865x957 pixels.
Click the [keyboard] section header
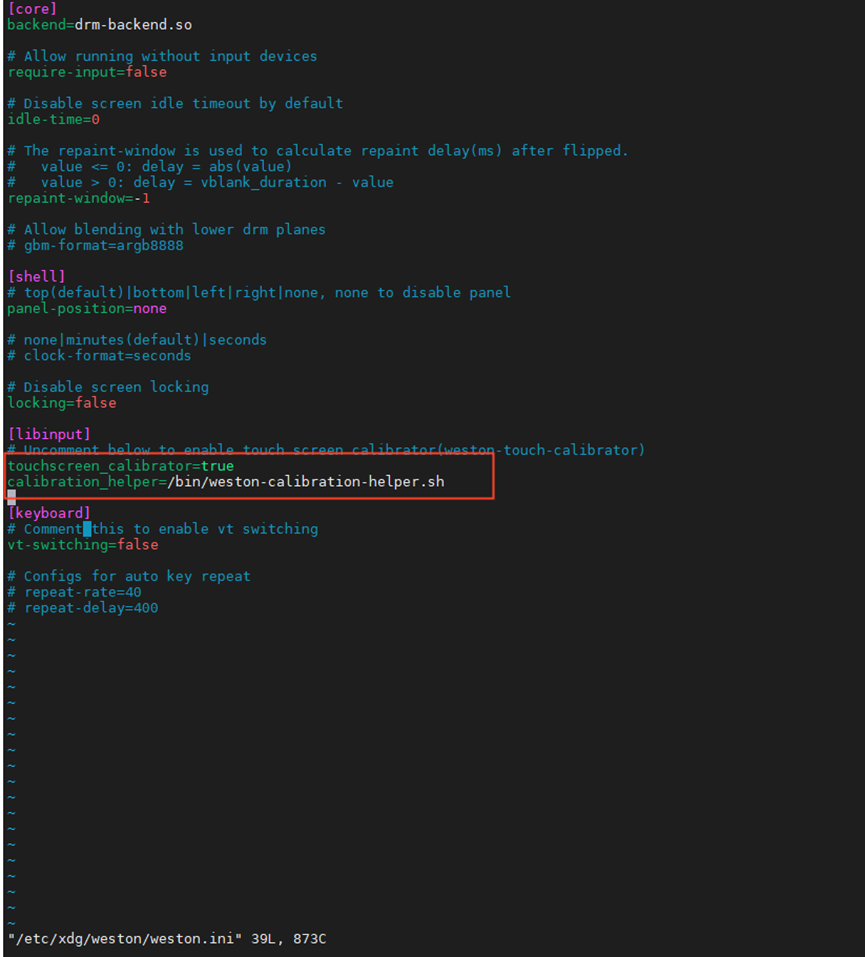(x=49, y=513)
